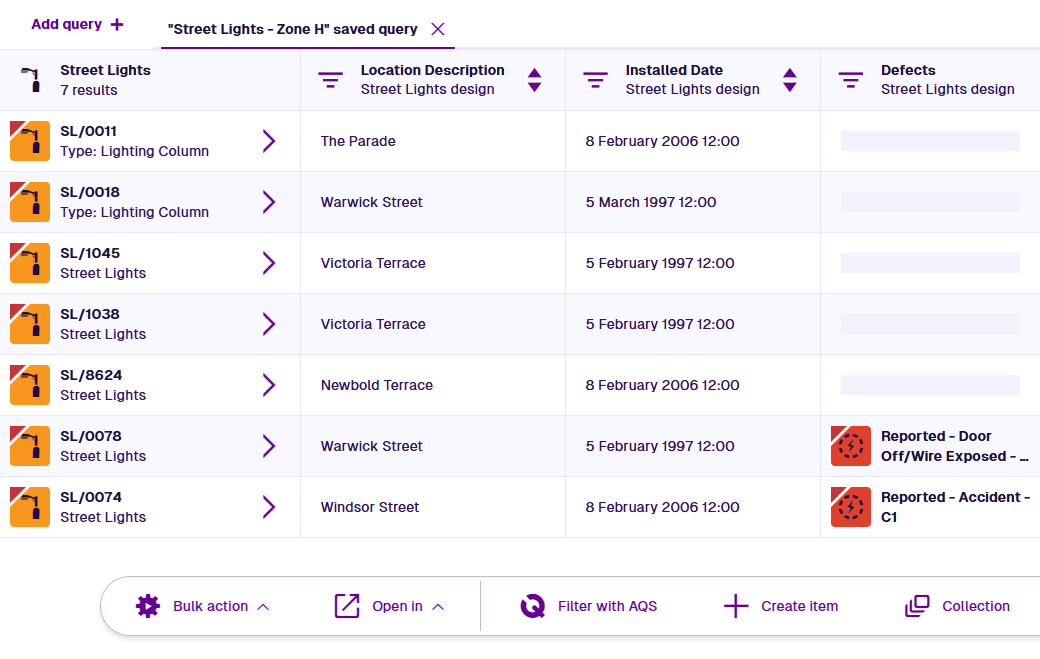
Task: Open the filter icon on Location Description column
Action: (x=330, y=80)
